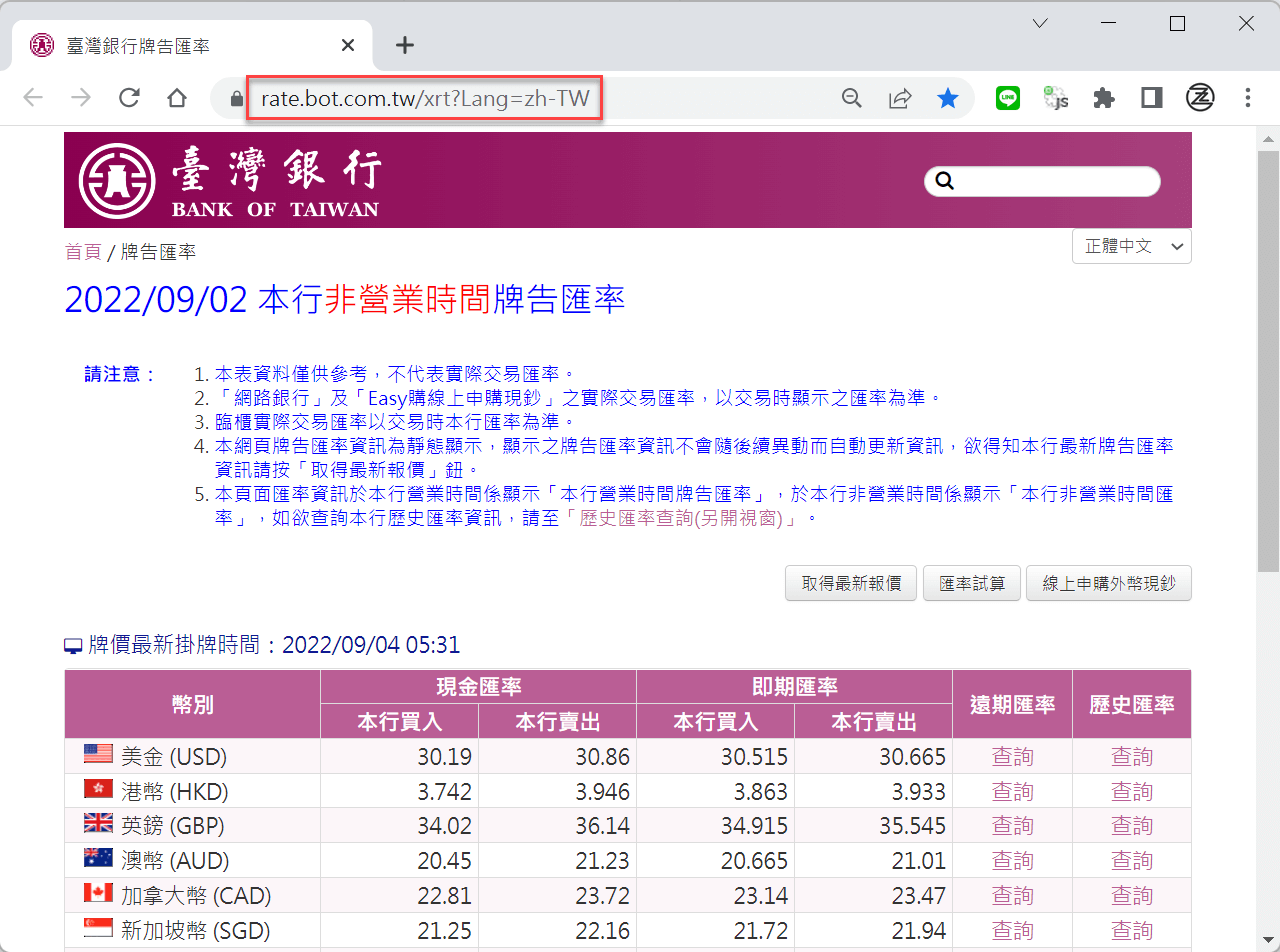Viewport: 1280px width, 952px height.
Task: Open the 正體中文 language dropdown
Action: pyautogui.click(x=1131, y=246)
